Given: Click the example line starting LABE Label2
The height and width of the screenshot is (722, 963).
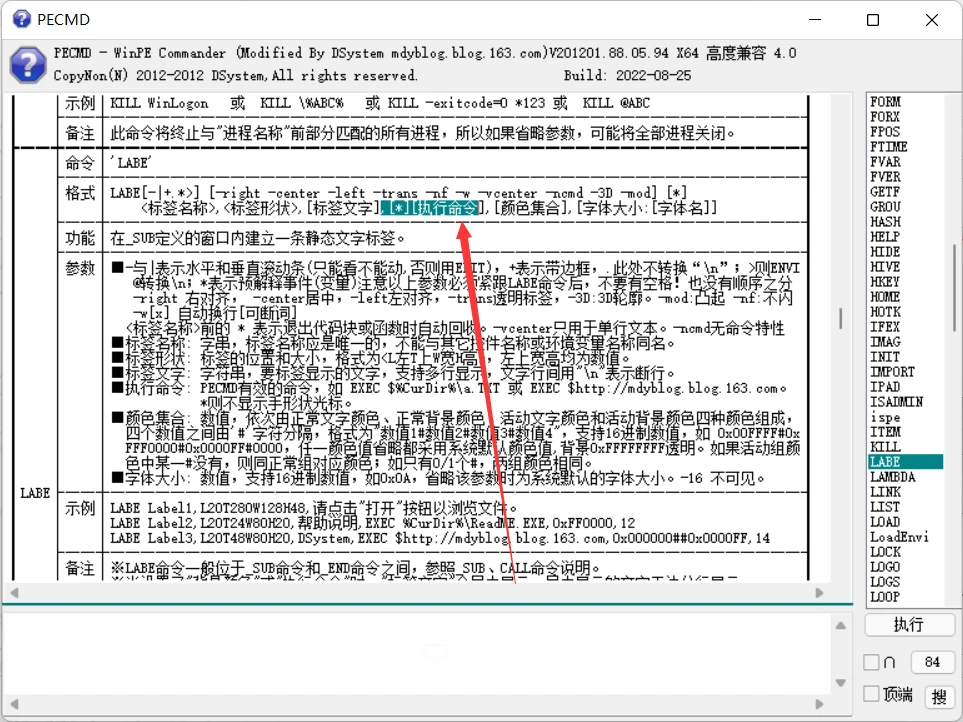Looking at the screenshot, I should [373, 523].
